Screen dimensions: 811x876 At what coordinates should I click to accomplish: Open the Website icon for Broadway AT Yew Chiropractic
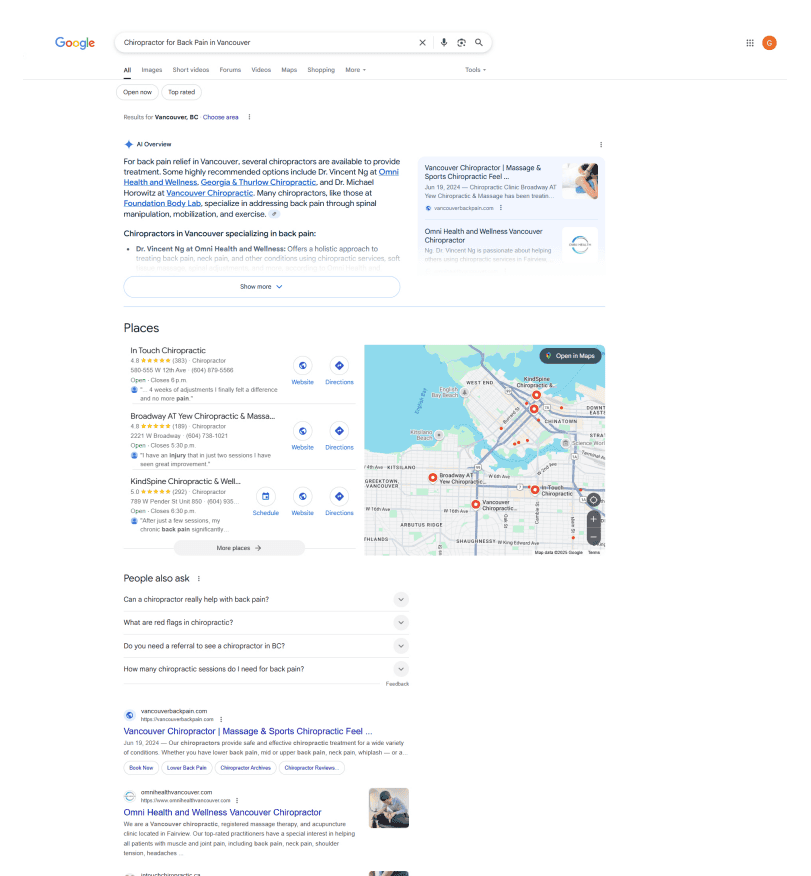pos(302,431)
